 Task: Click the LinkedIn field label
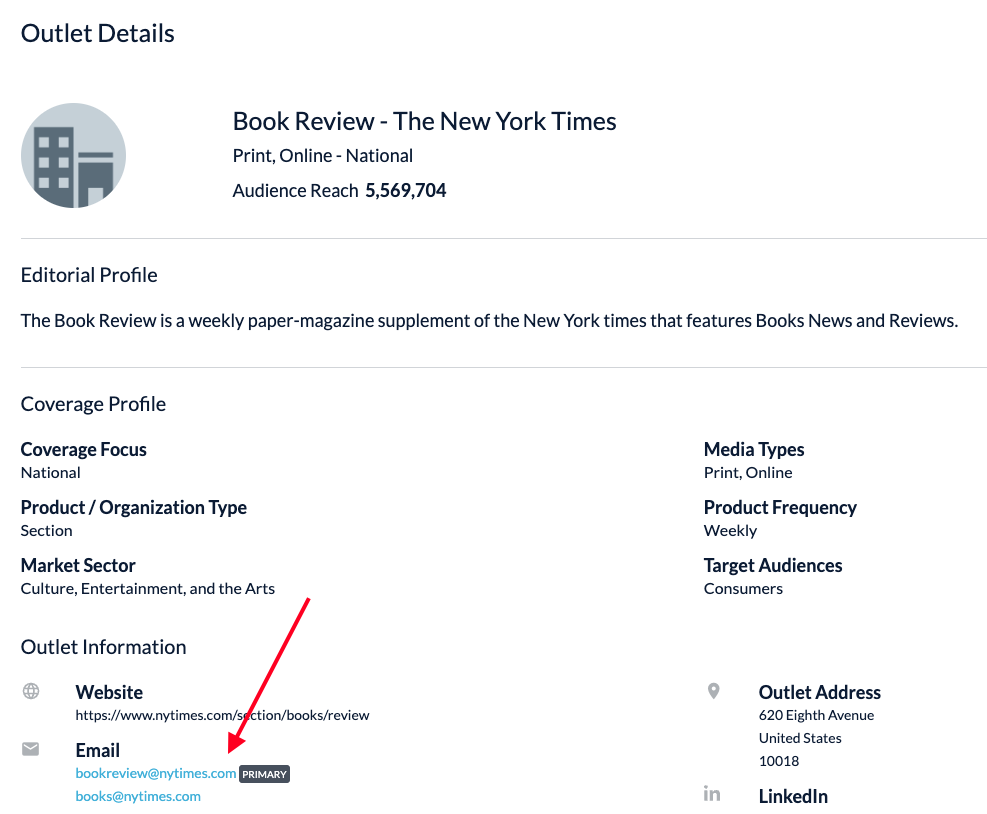[x=793, y=796]
